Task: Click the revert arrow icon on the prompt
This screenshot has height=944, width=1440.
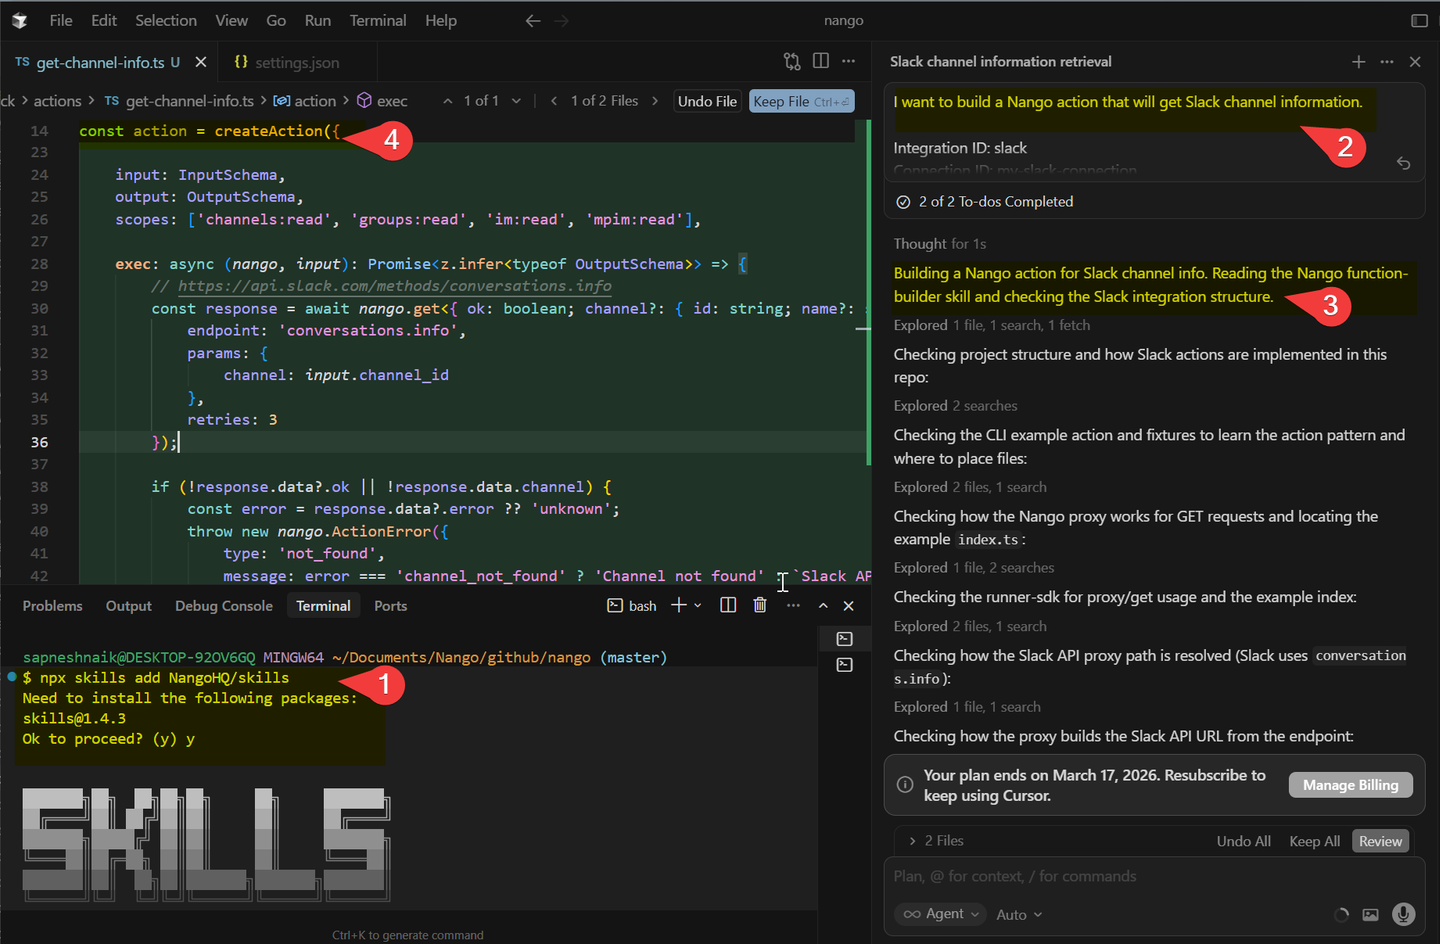Action: pyautogui.click(x=1404, y=163)
